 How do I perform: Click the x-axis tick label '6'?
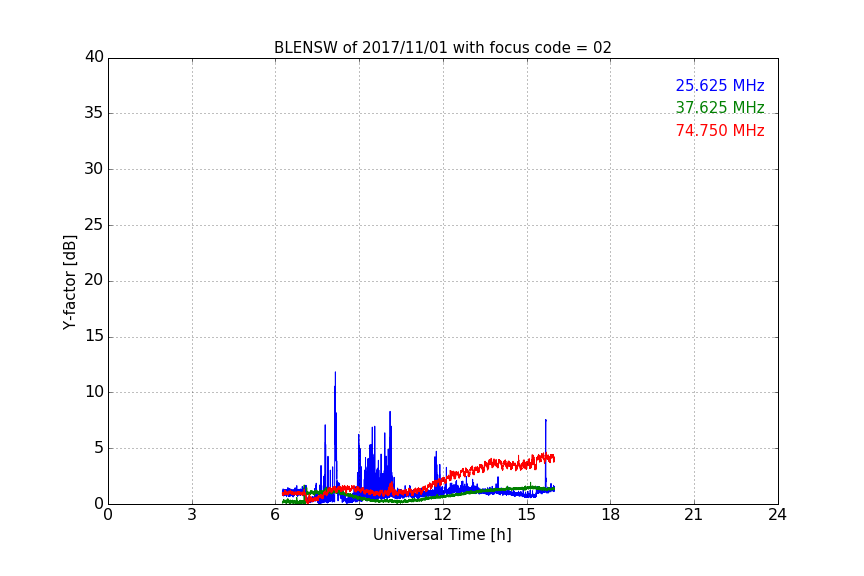click(275, 515)
